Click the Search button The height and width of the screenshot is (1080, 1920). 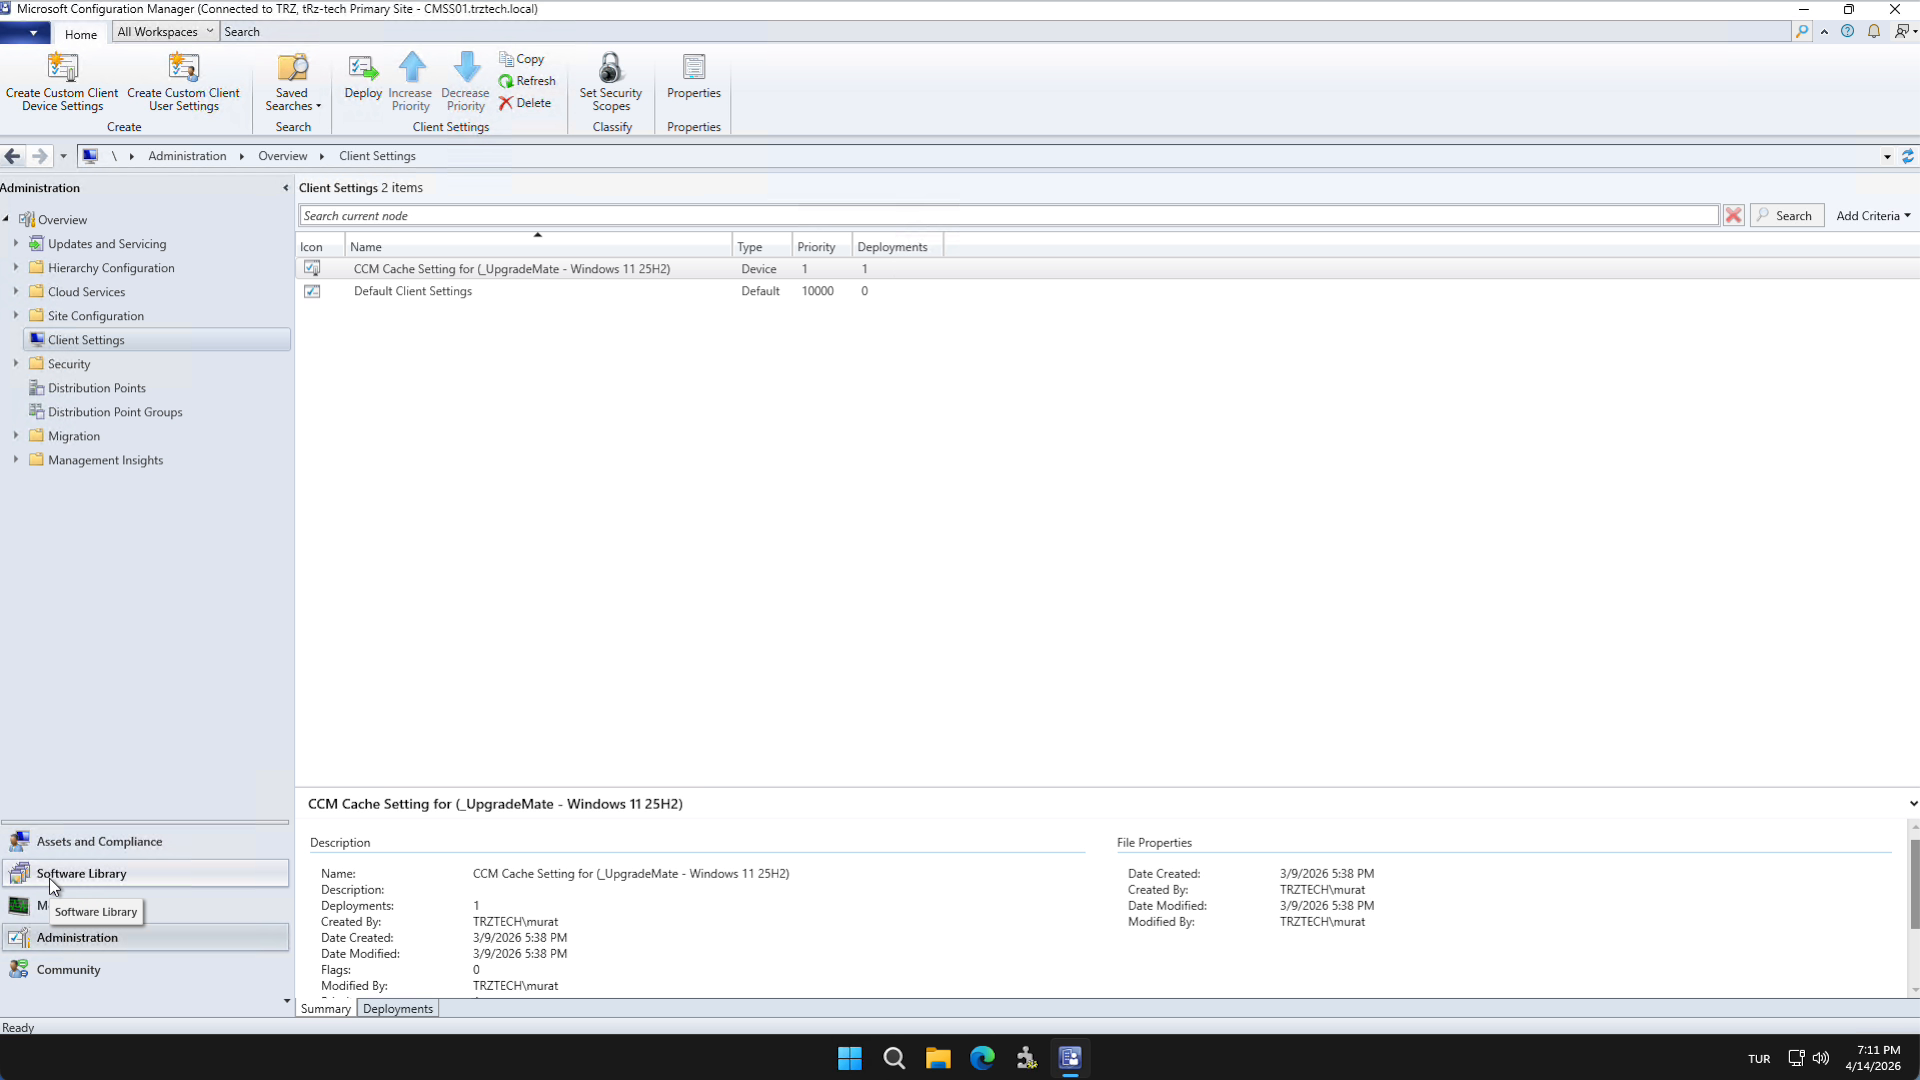(x=1787, y=216)
